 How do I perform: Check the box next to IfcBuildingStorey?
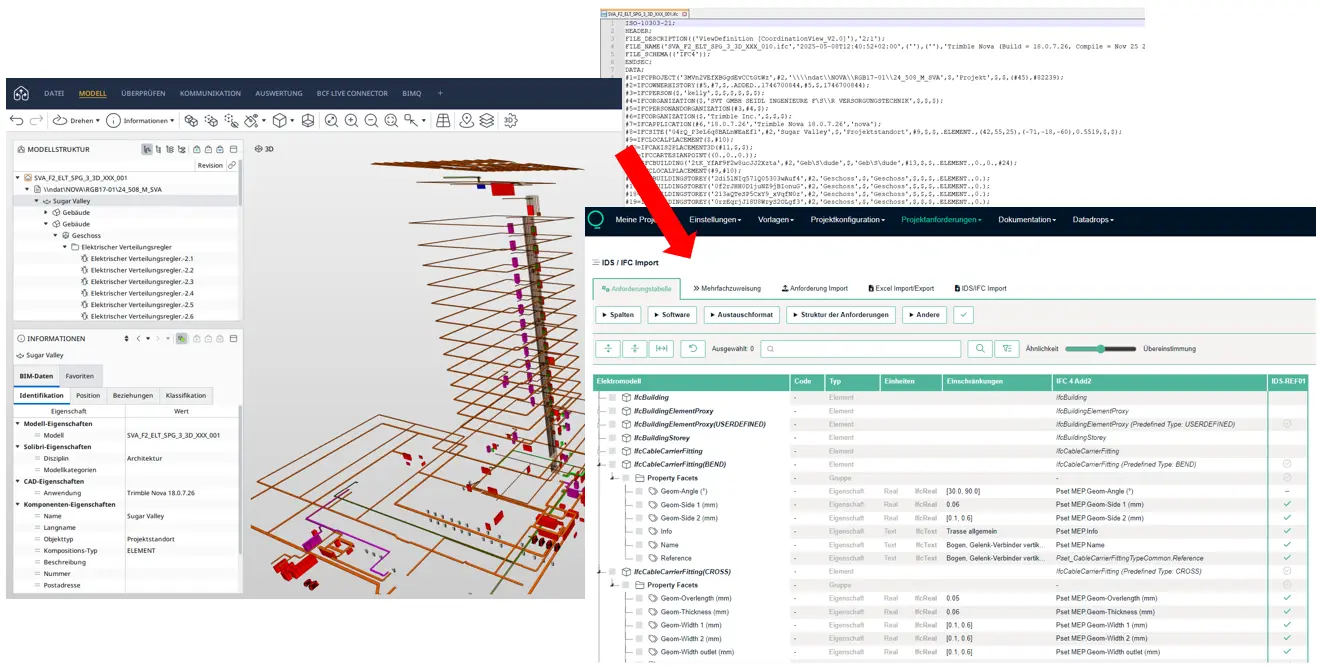(x=611, y=438)
